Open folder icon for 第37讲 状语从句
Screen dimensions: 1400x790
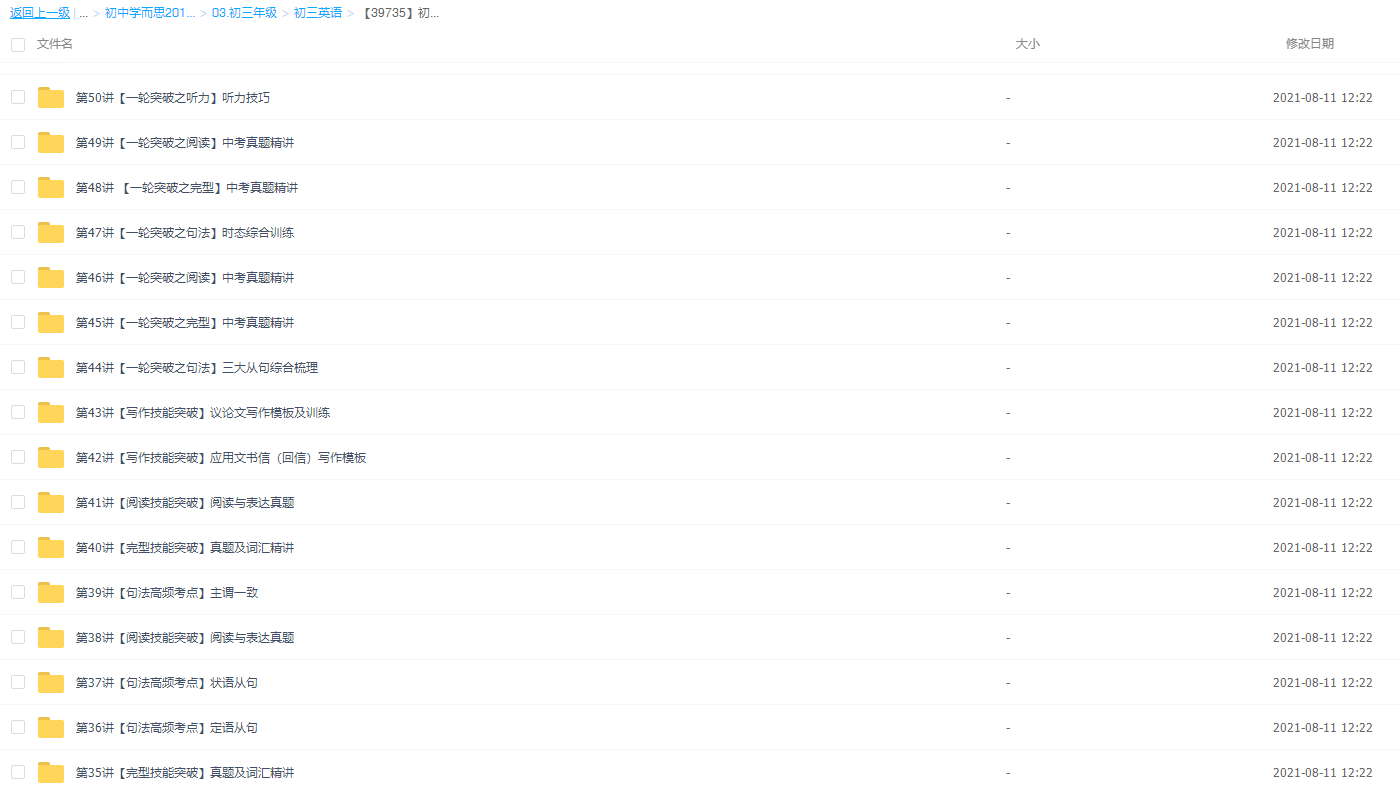50,683
